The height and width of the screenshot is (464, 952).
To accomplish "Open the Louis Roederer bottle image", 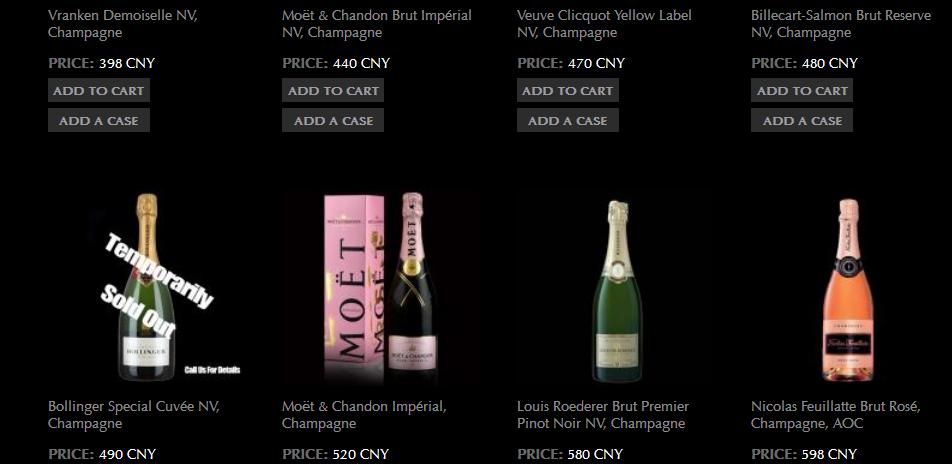I will (617, 290).
